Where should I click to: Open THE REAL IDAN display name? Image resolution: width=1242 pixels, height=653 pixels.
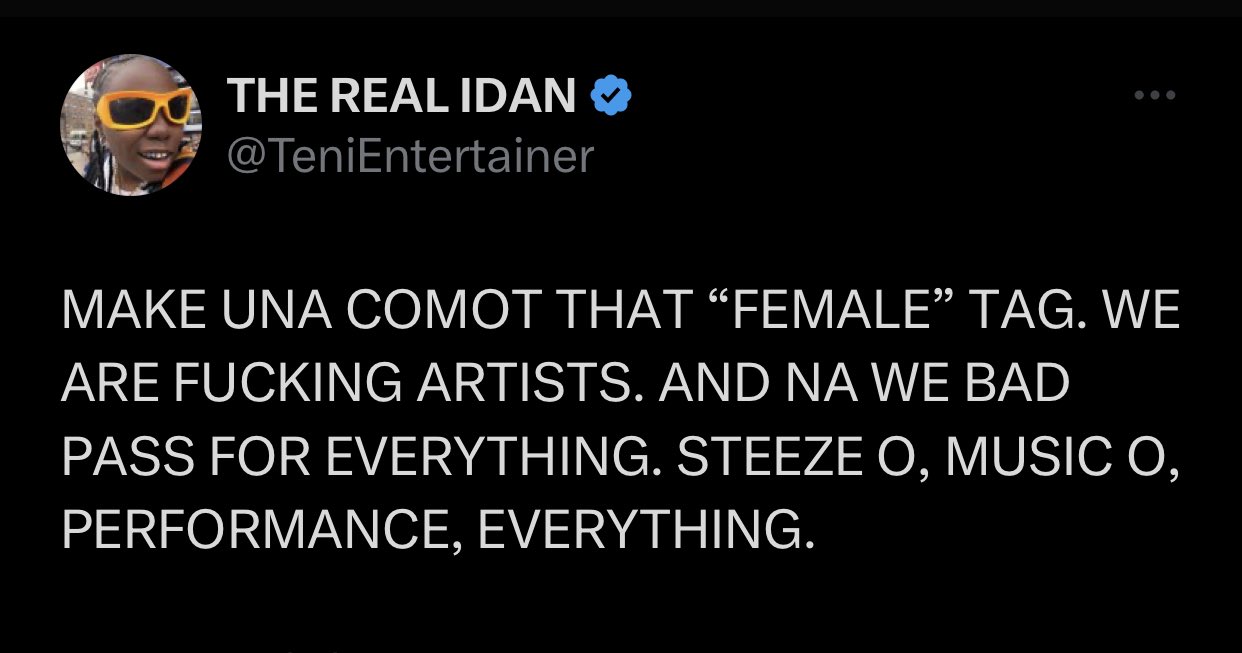coord(402,97)
